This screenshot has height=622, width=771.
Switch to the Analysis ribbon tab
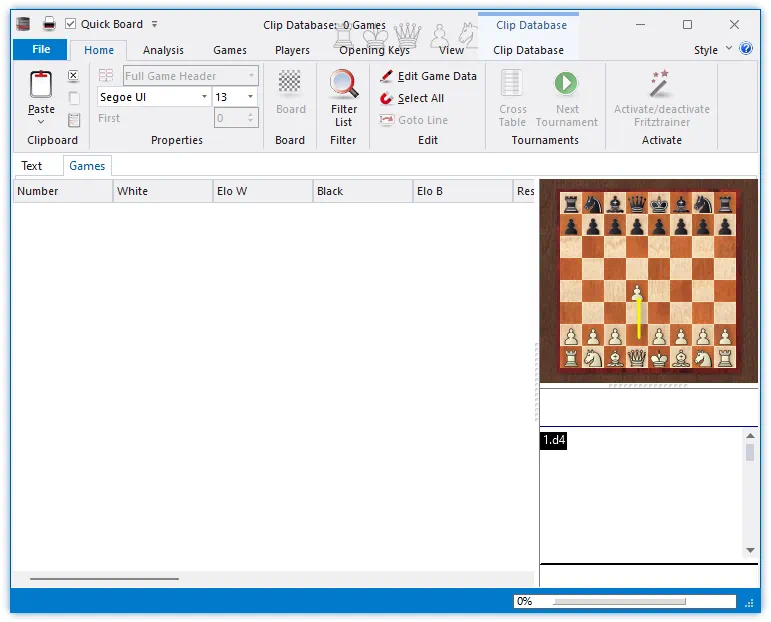[163, 50]
